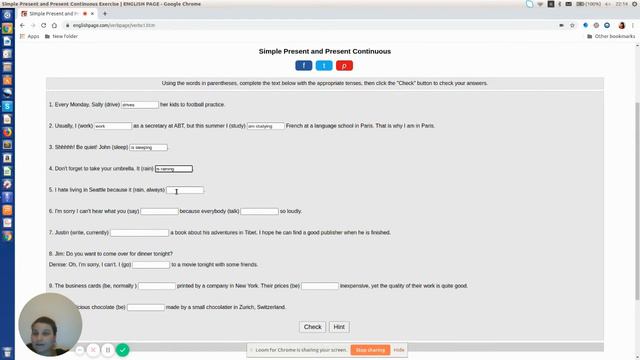Focus the address bar URL
Image resolution: width=640 pixels, height=360 pixels.
tap(114, 25)
